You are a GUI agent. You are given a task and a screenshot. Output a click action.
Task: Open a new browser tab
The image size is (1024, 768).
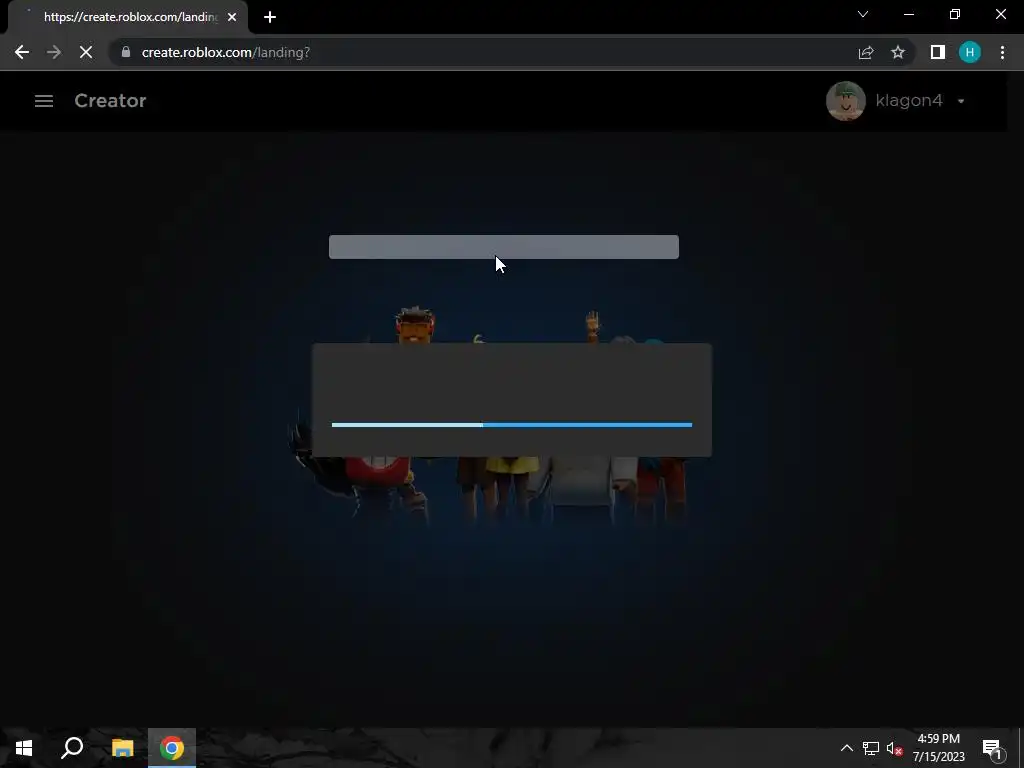coord(270,17)
